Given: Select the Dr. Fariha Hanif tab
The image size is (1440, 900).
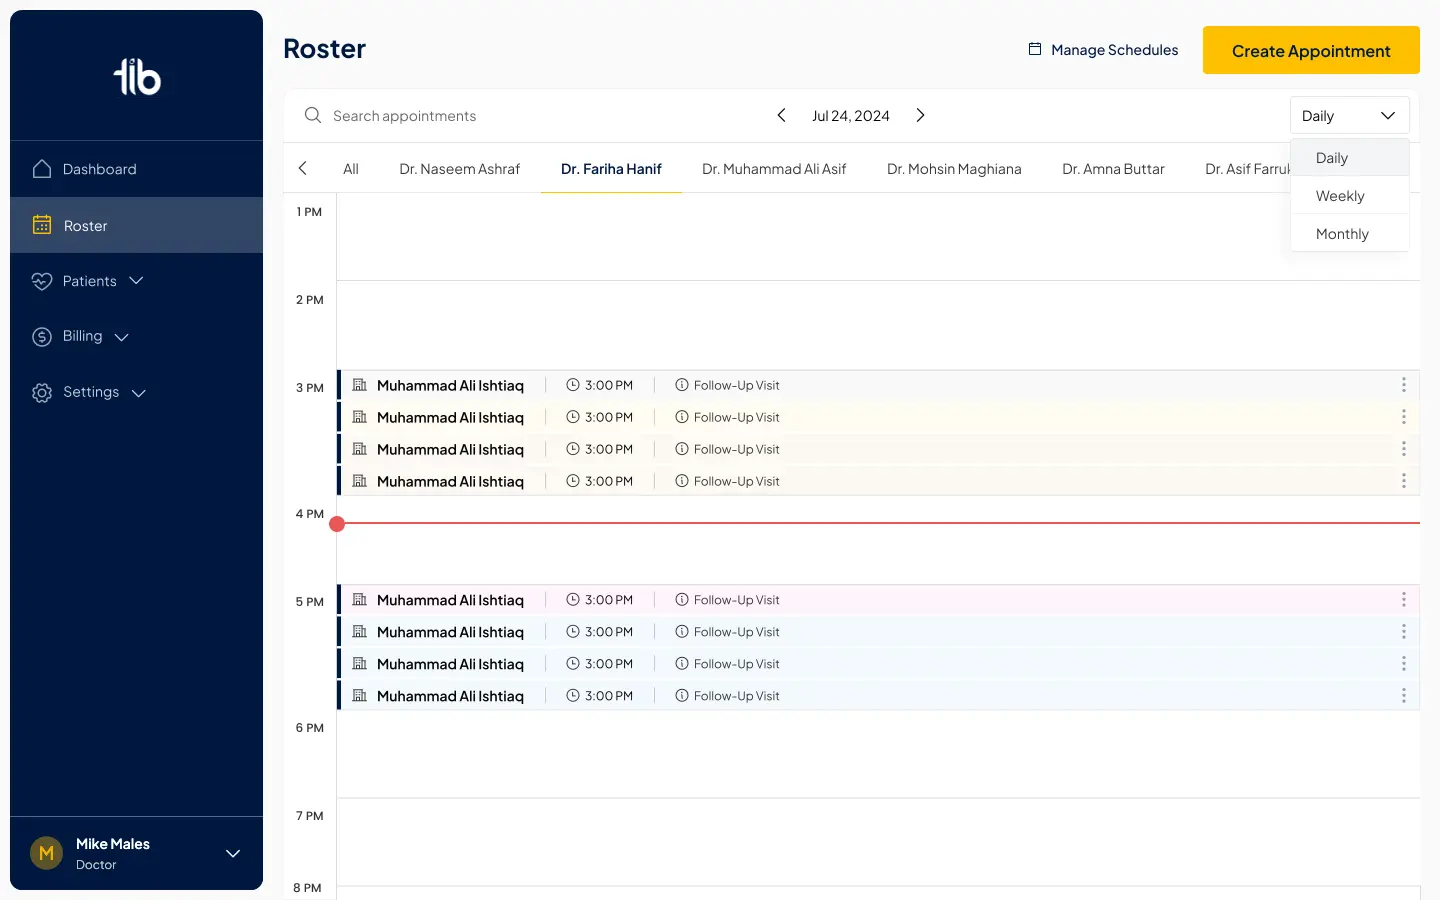Looking at the screenshot, I should (x=611, y=169).
